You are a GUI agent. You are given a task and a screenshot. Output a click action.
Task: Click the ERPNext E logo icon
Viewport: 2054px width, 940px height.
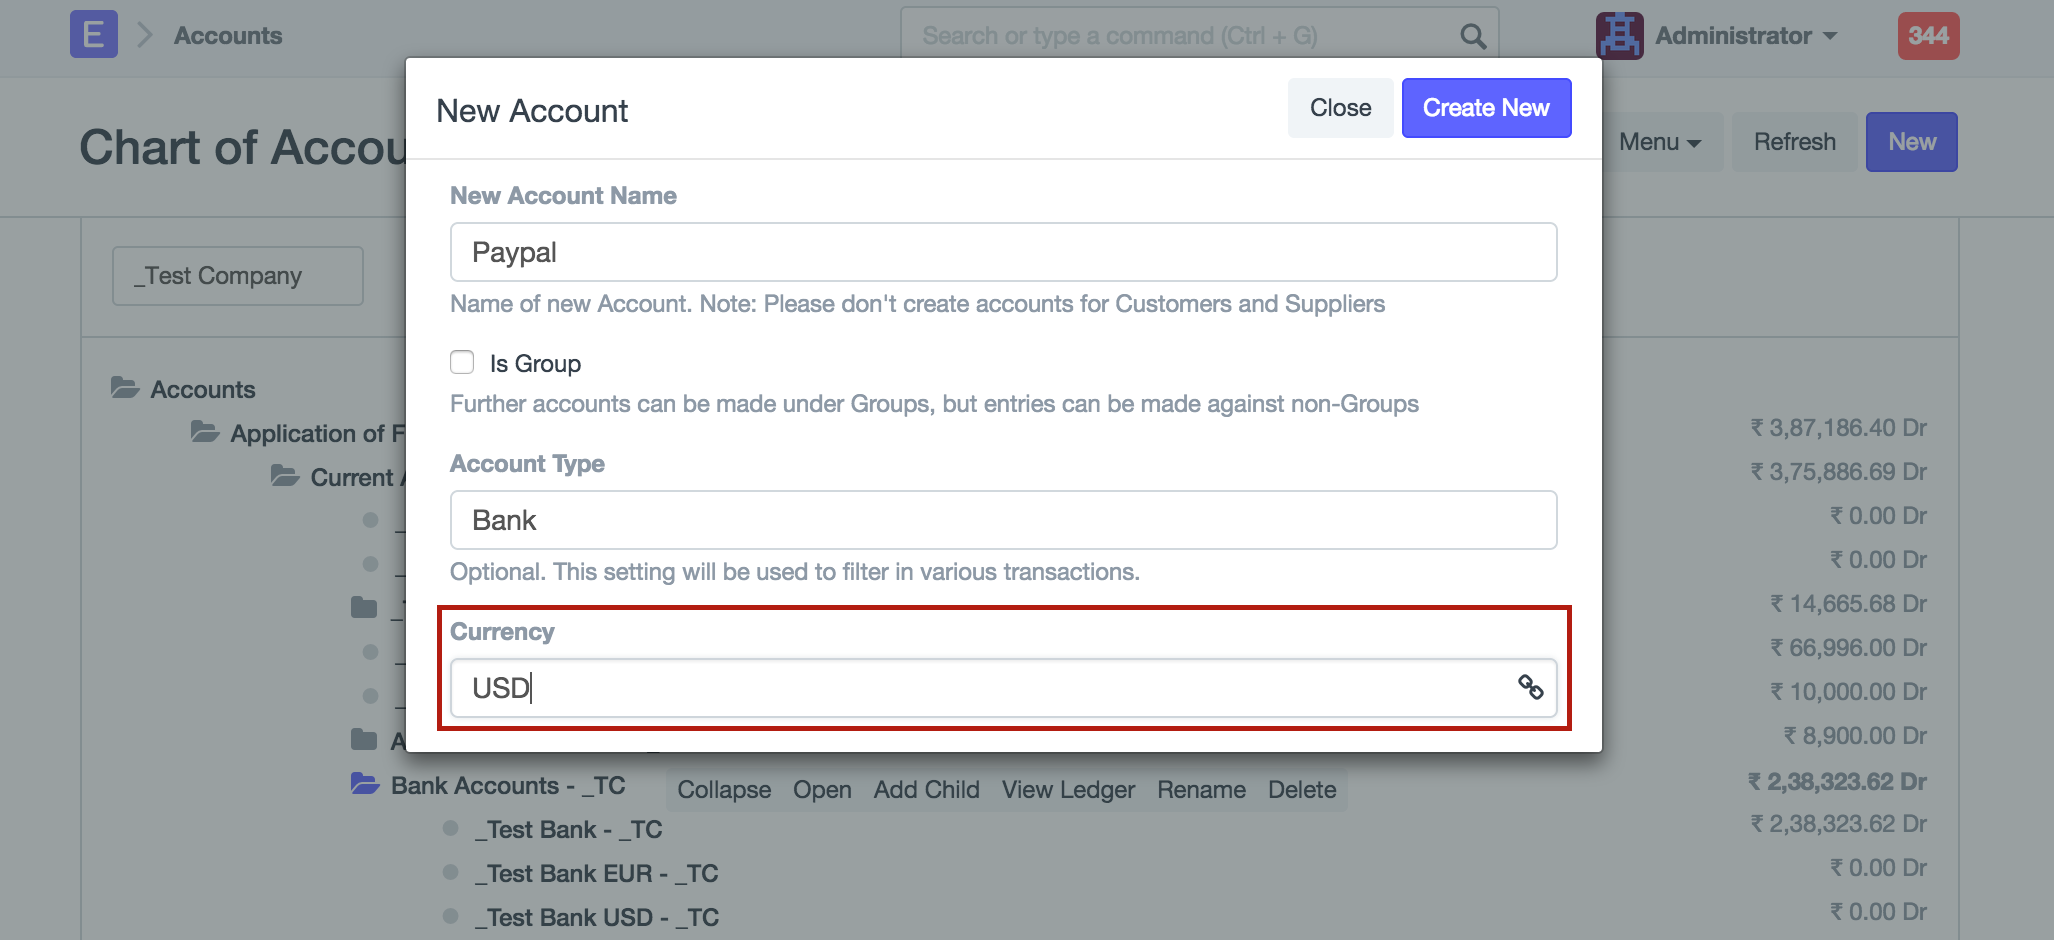point(93,35)
